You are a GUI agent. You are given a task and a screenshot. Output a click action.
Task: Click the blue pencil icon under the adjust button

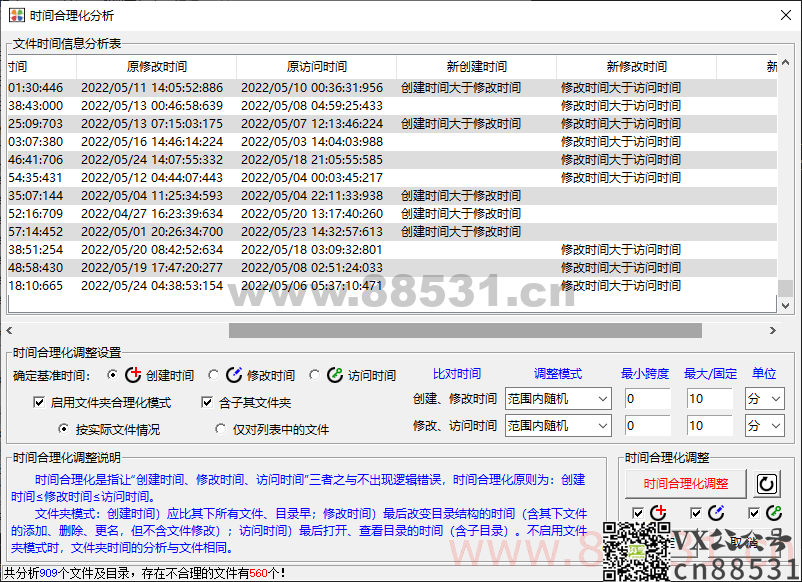[x=716, y=512]
